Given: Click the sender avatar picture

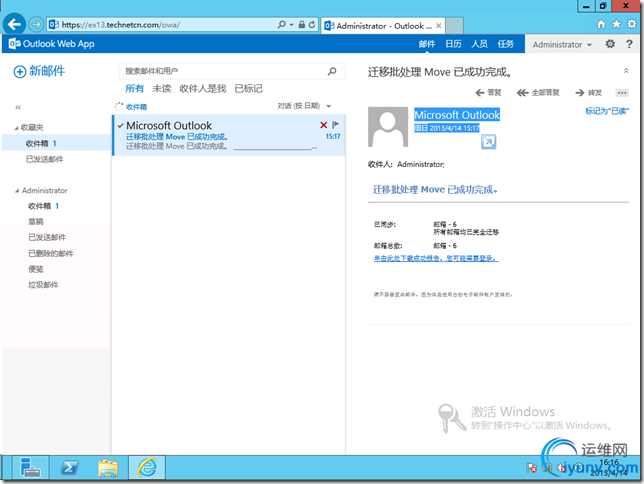Looking at the screenshot, I should tap(388, 127).
